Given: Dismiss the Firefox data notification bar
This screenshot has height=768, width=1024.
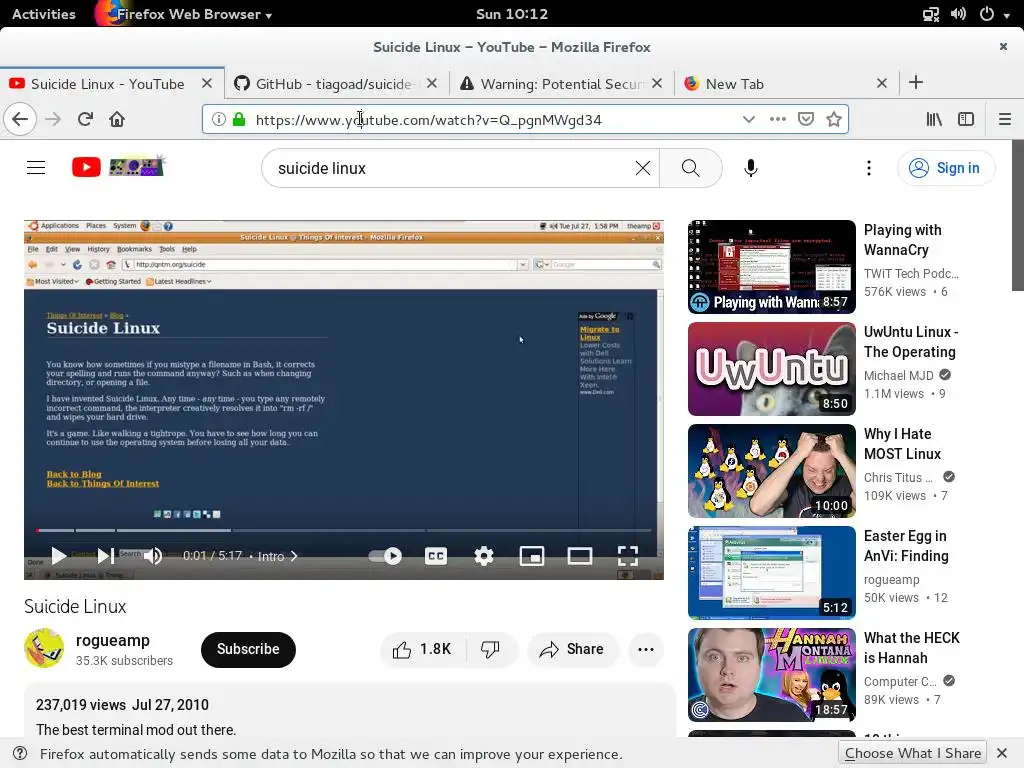Looking at the screenshot, I should coord(1002,753).
